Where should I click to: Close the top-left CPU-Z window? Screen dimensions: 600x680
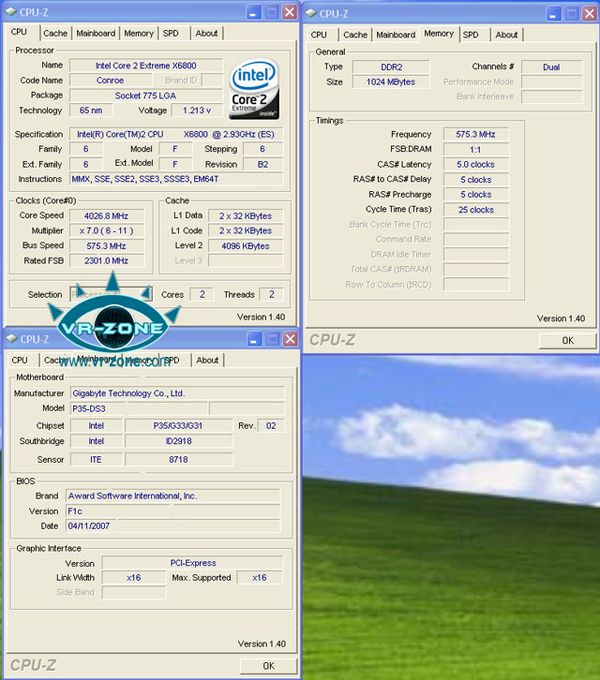point(290,12)
